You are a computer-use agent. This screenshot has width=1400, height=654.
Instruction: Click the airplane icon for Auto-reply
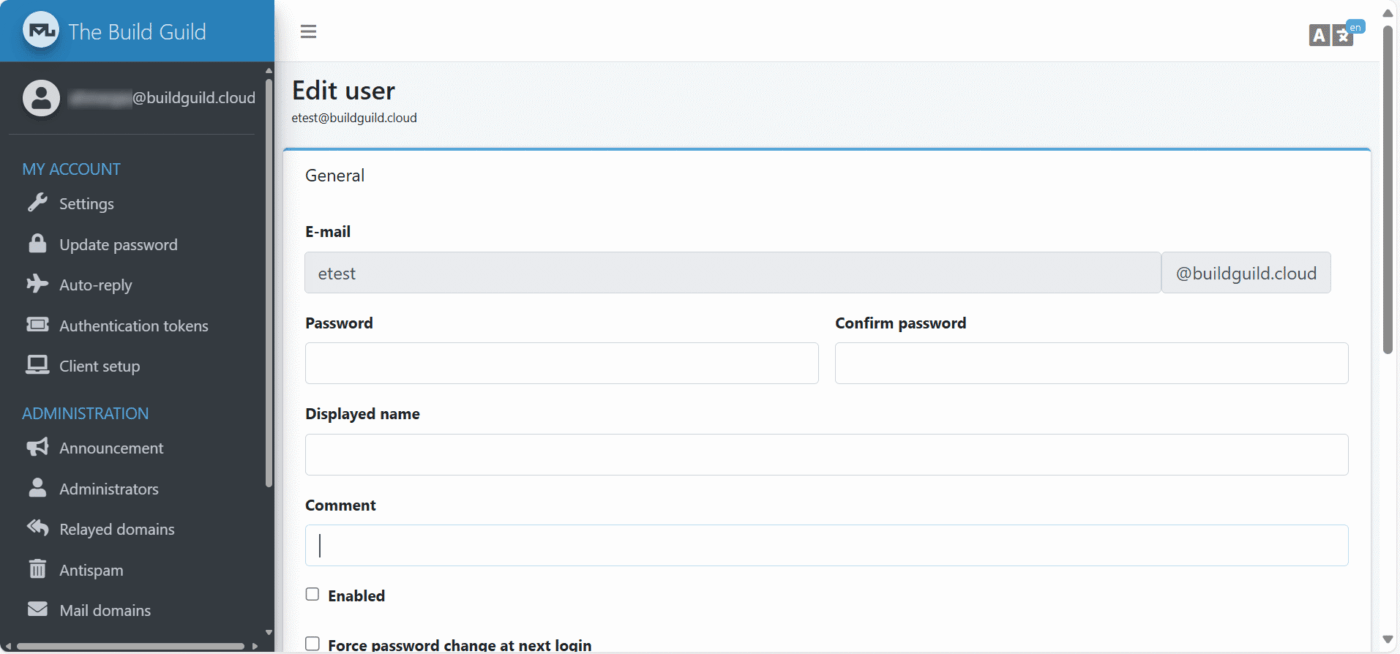37,285
